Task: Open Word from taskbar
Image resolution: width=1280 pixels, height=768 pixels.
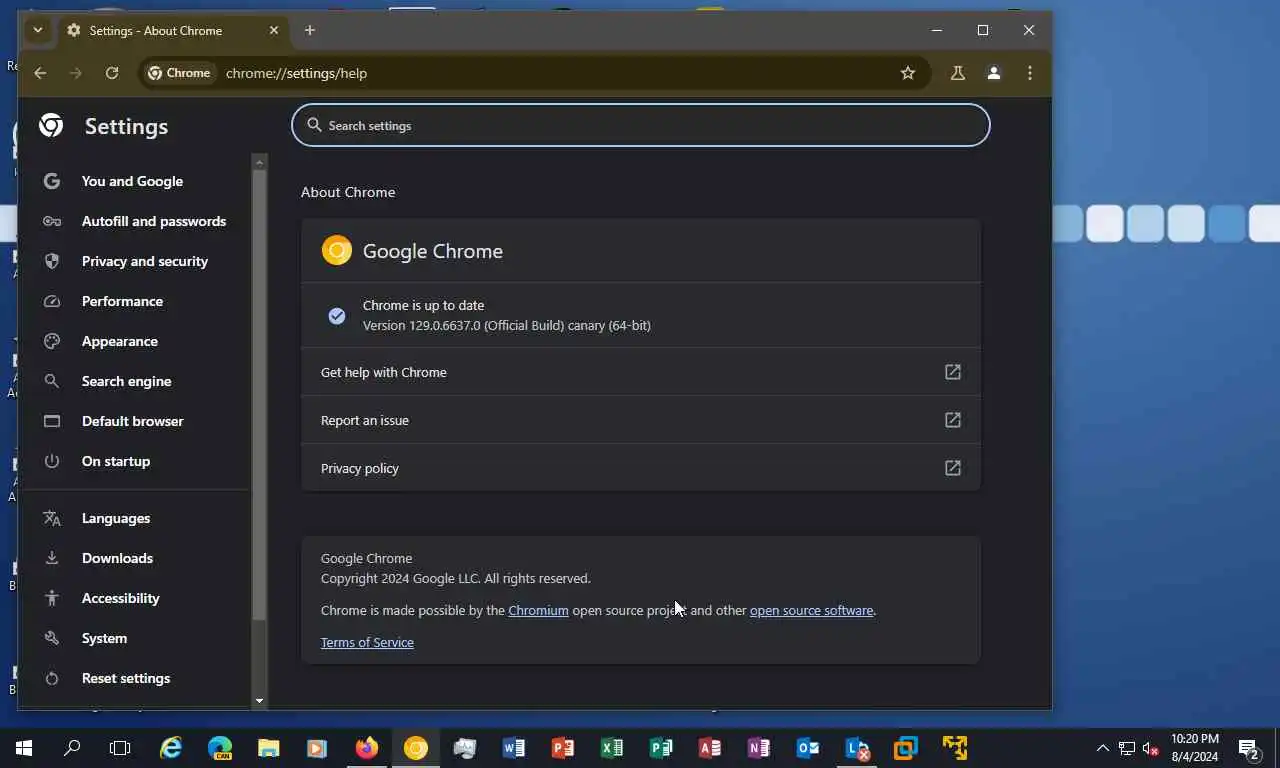Action: click(x=514, y=748)
